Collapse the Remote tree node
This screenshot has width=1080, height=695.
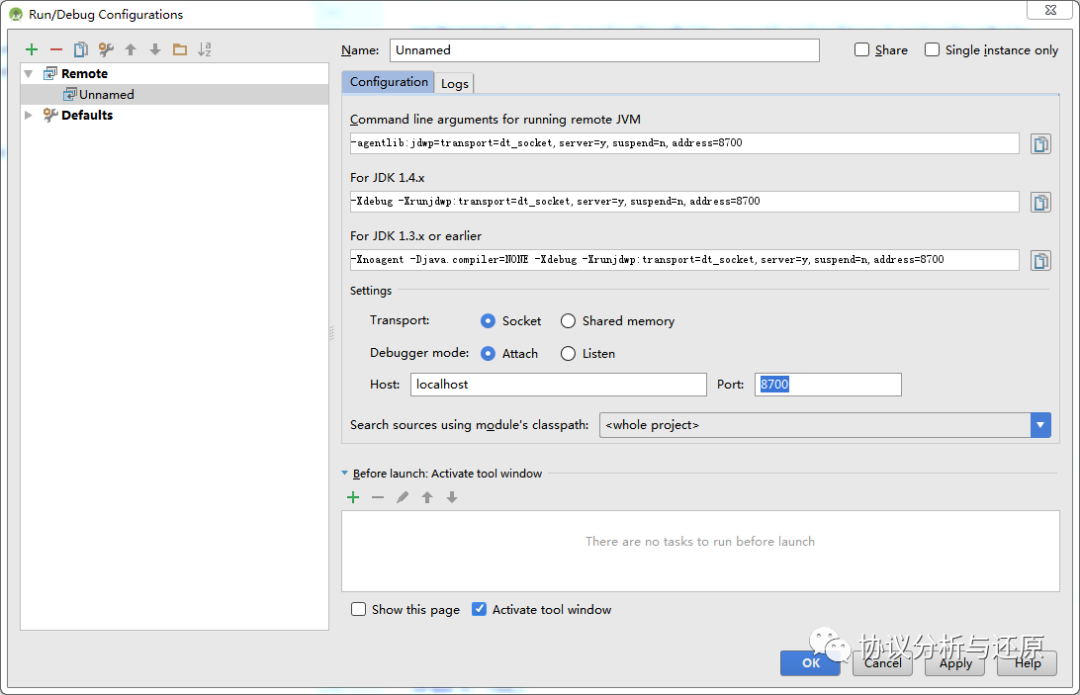coord(28,74)
